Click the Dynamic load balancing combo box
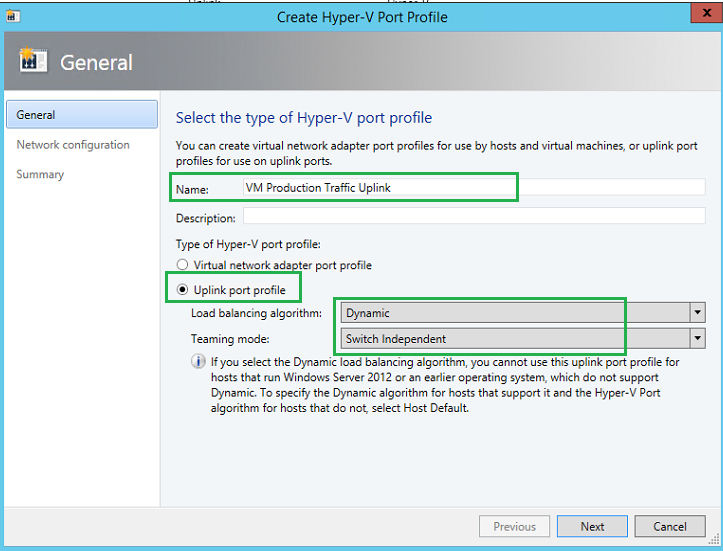 (523, 313)
